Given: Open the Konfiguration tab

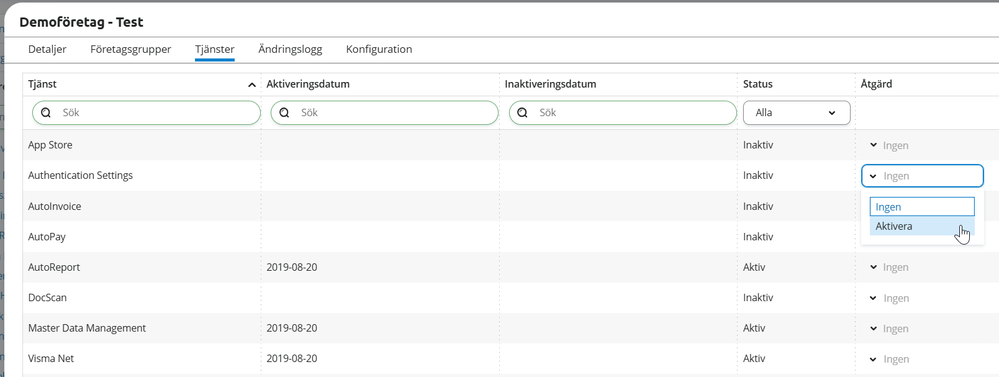Looking at the screenshot, I should click(x=379, y=49).
